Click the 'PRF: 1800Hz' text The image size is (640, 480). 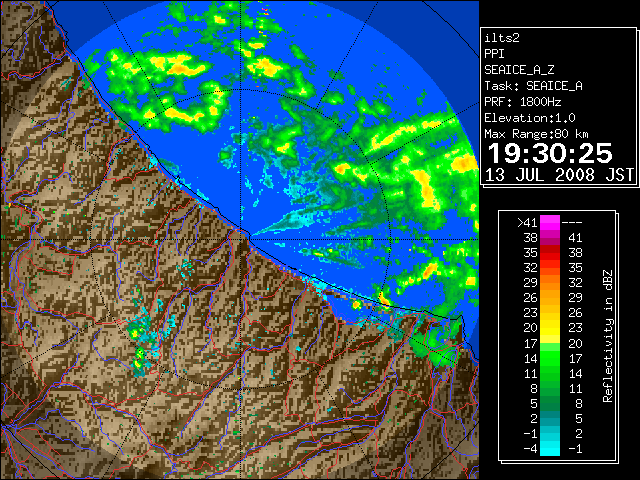point(522,102)
